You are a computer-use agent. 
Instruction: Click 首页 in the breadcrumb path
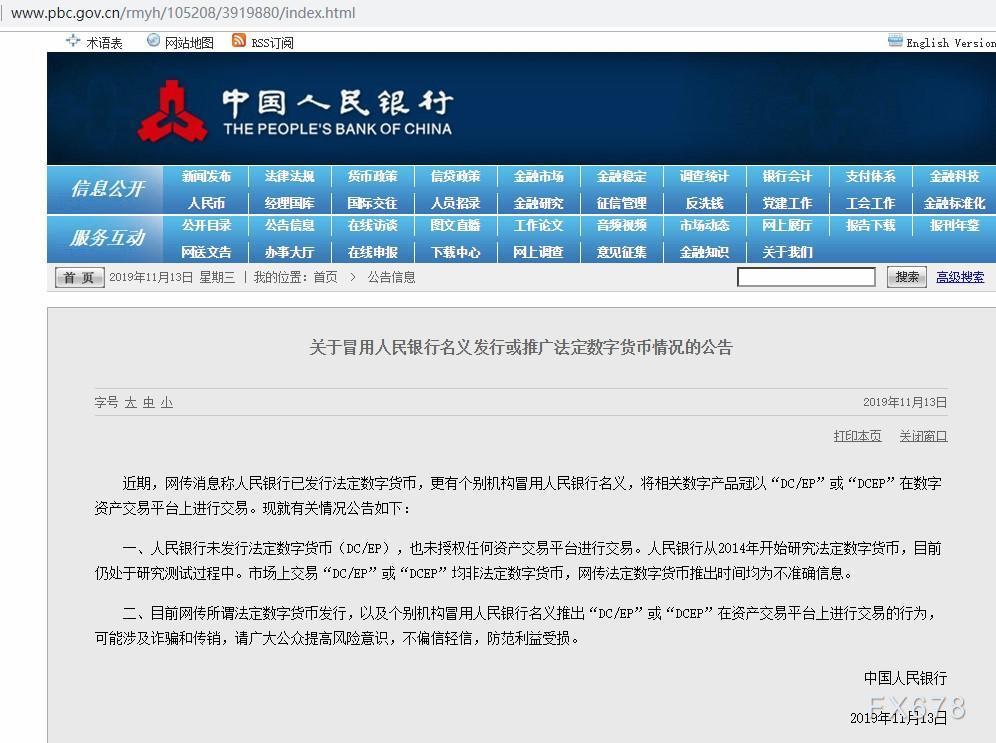(326, 278)
